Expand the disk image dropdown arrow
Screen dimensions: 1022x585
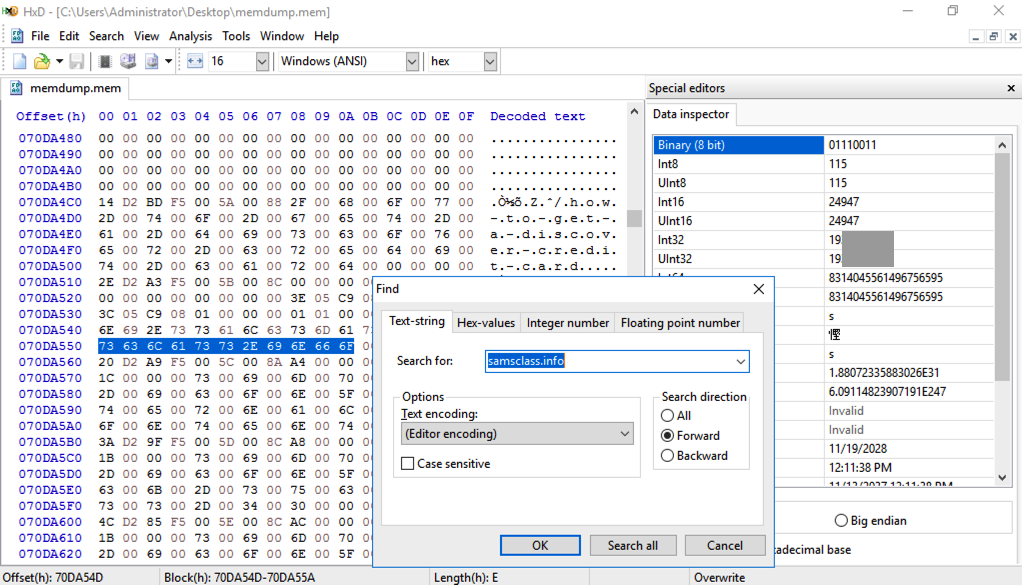tap(168, 61)
